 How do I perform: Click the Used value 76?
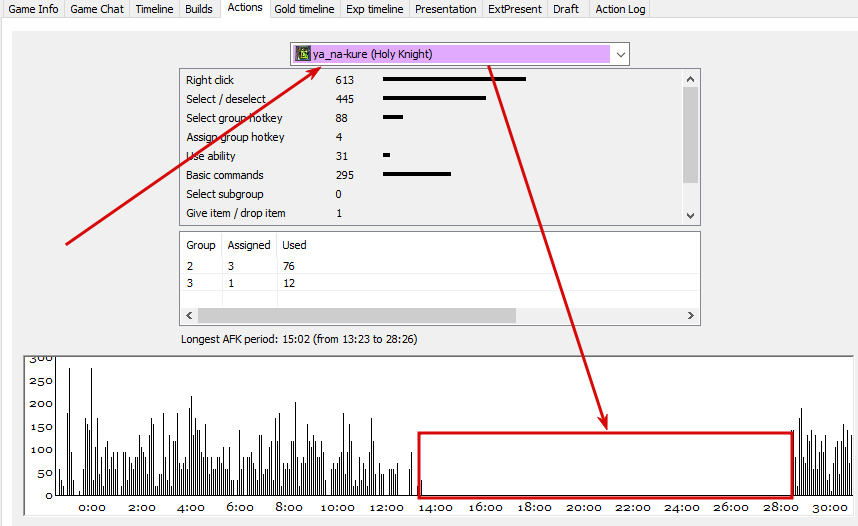289,266
